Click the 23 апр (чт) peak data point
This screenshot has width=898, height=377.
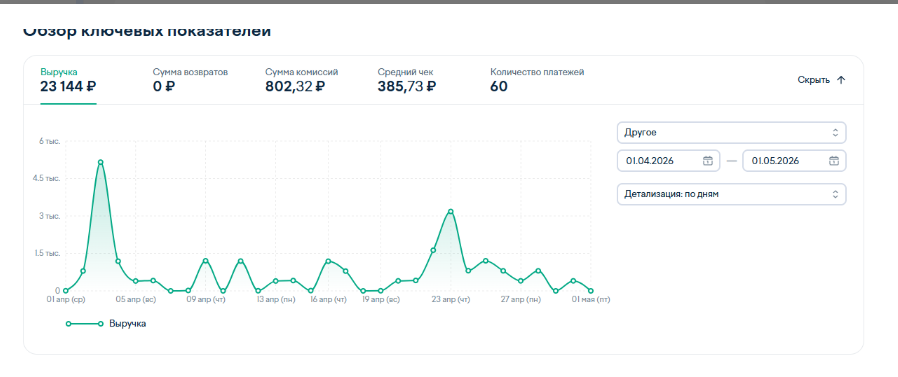[x=451, y=211]
